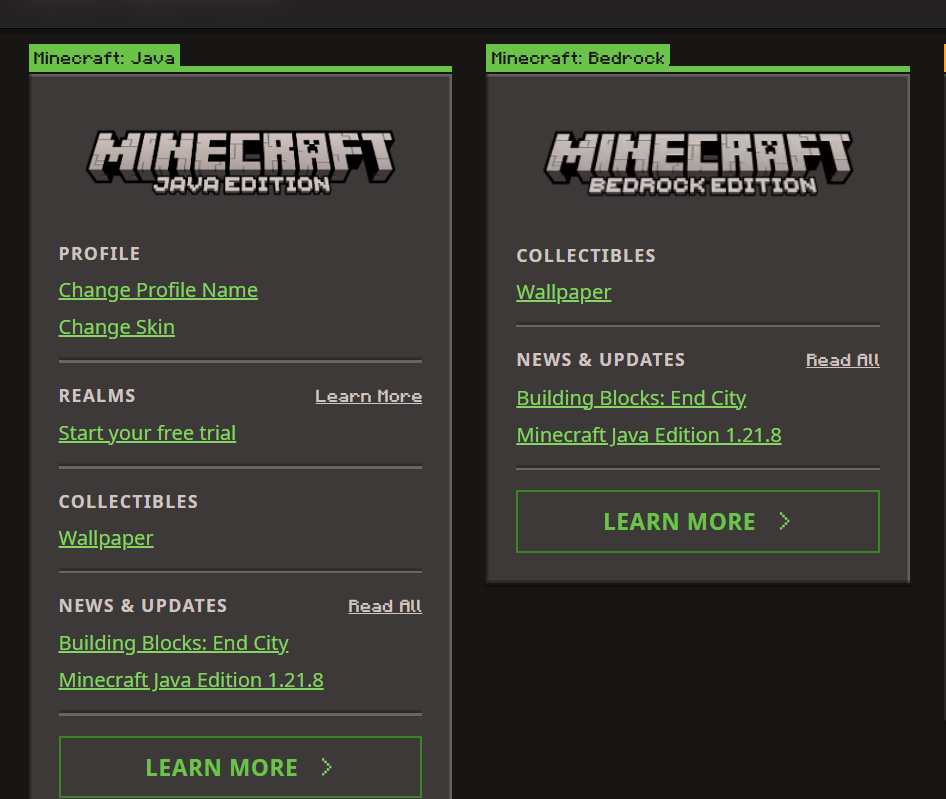This screenshot has width=946, height=799.
Task: Click the Minecraft Java Edition logo
Action: (x=241, y=162)
